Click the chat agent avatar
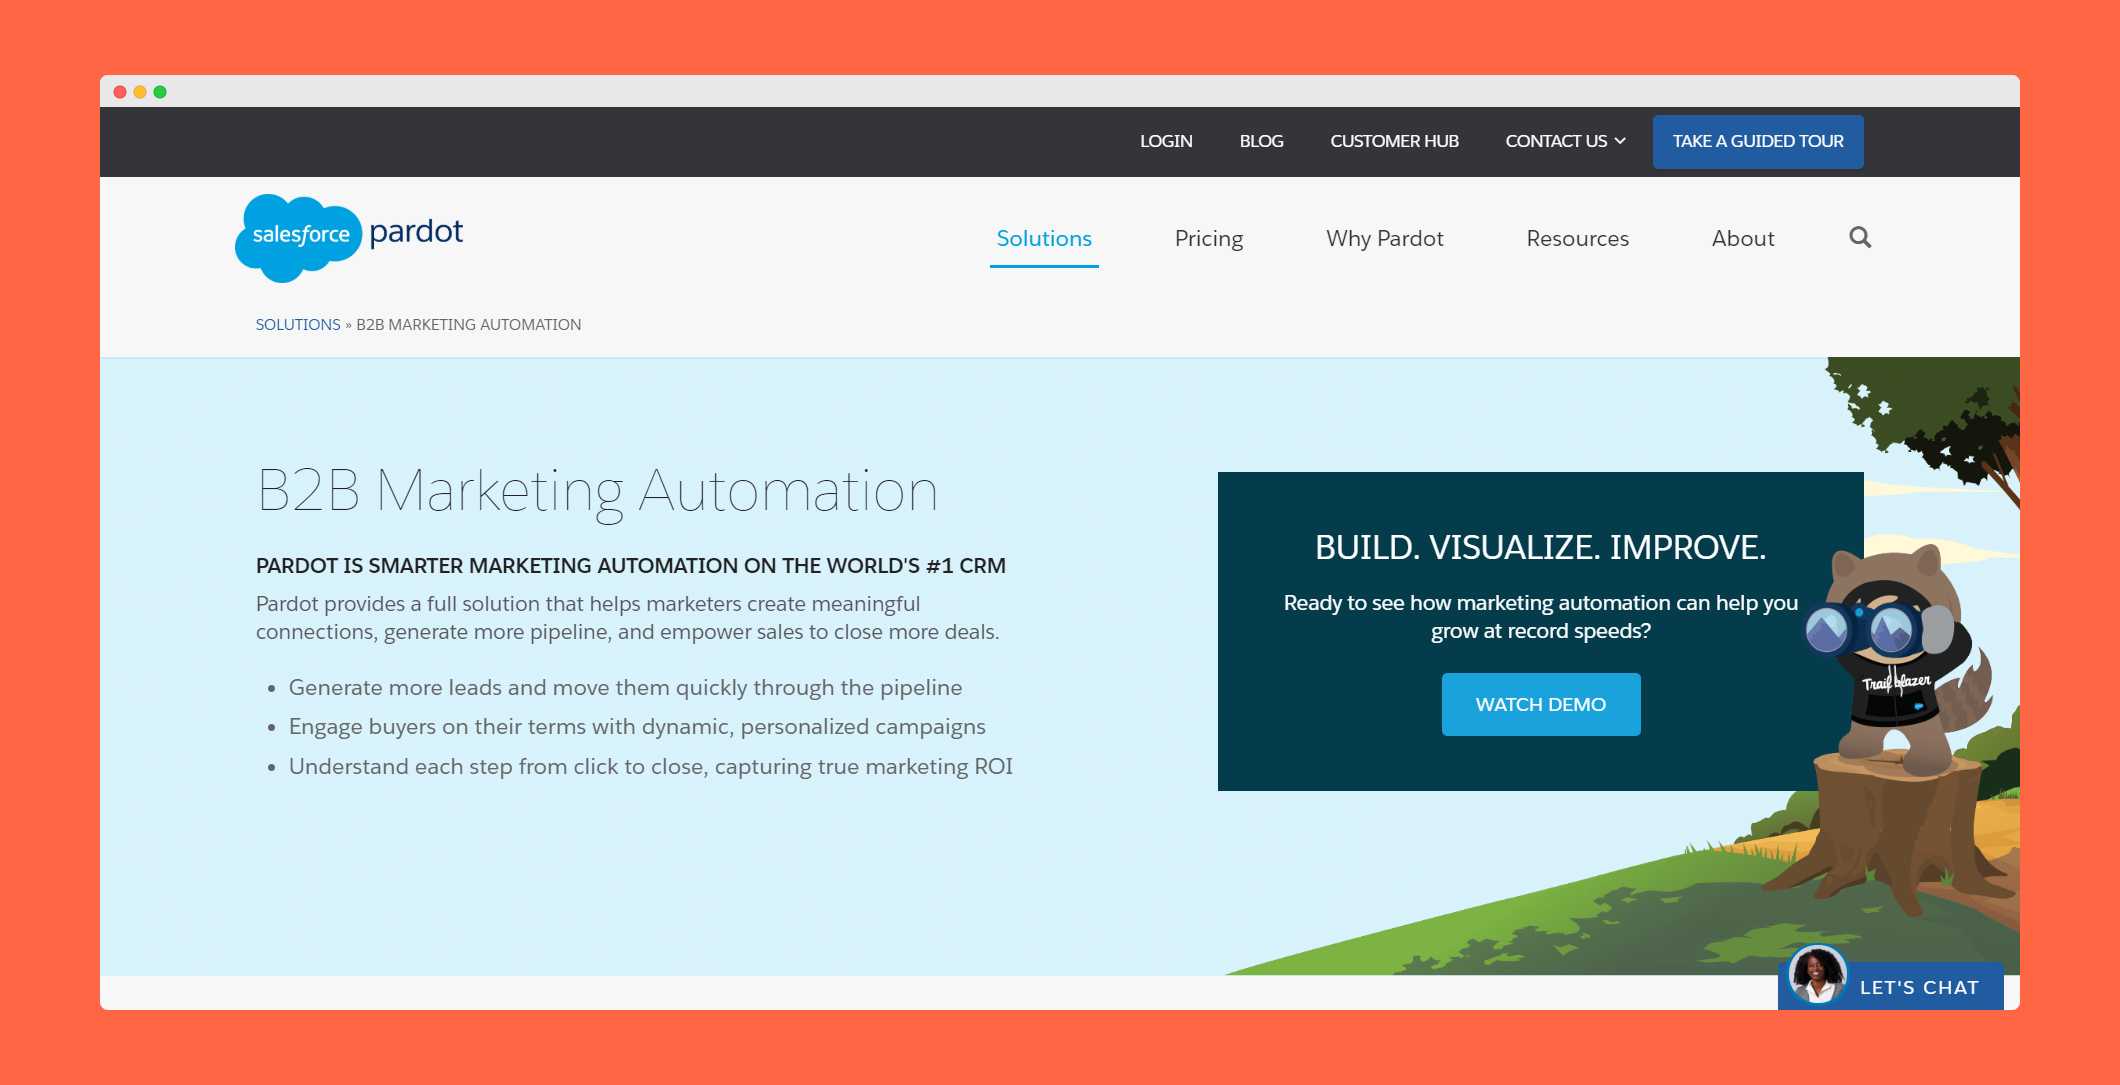Image resolution: width=2120 pixels, height=1085 pixels. [1816, 974]
